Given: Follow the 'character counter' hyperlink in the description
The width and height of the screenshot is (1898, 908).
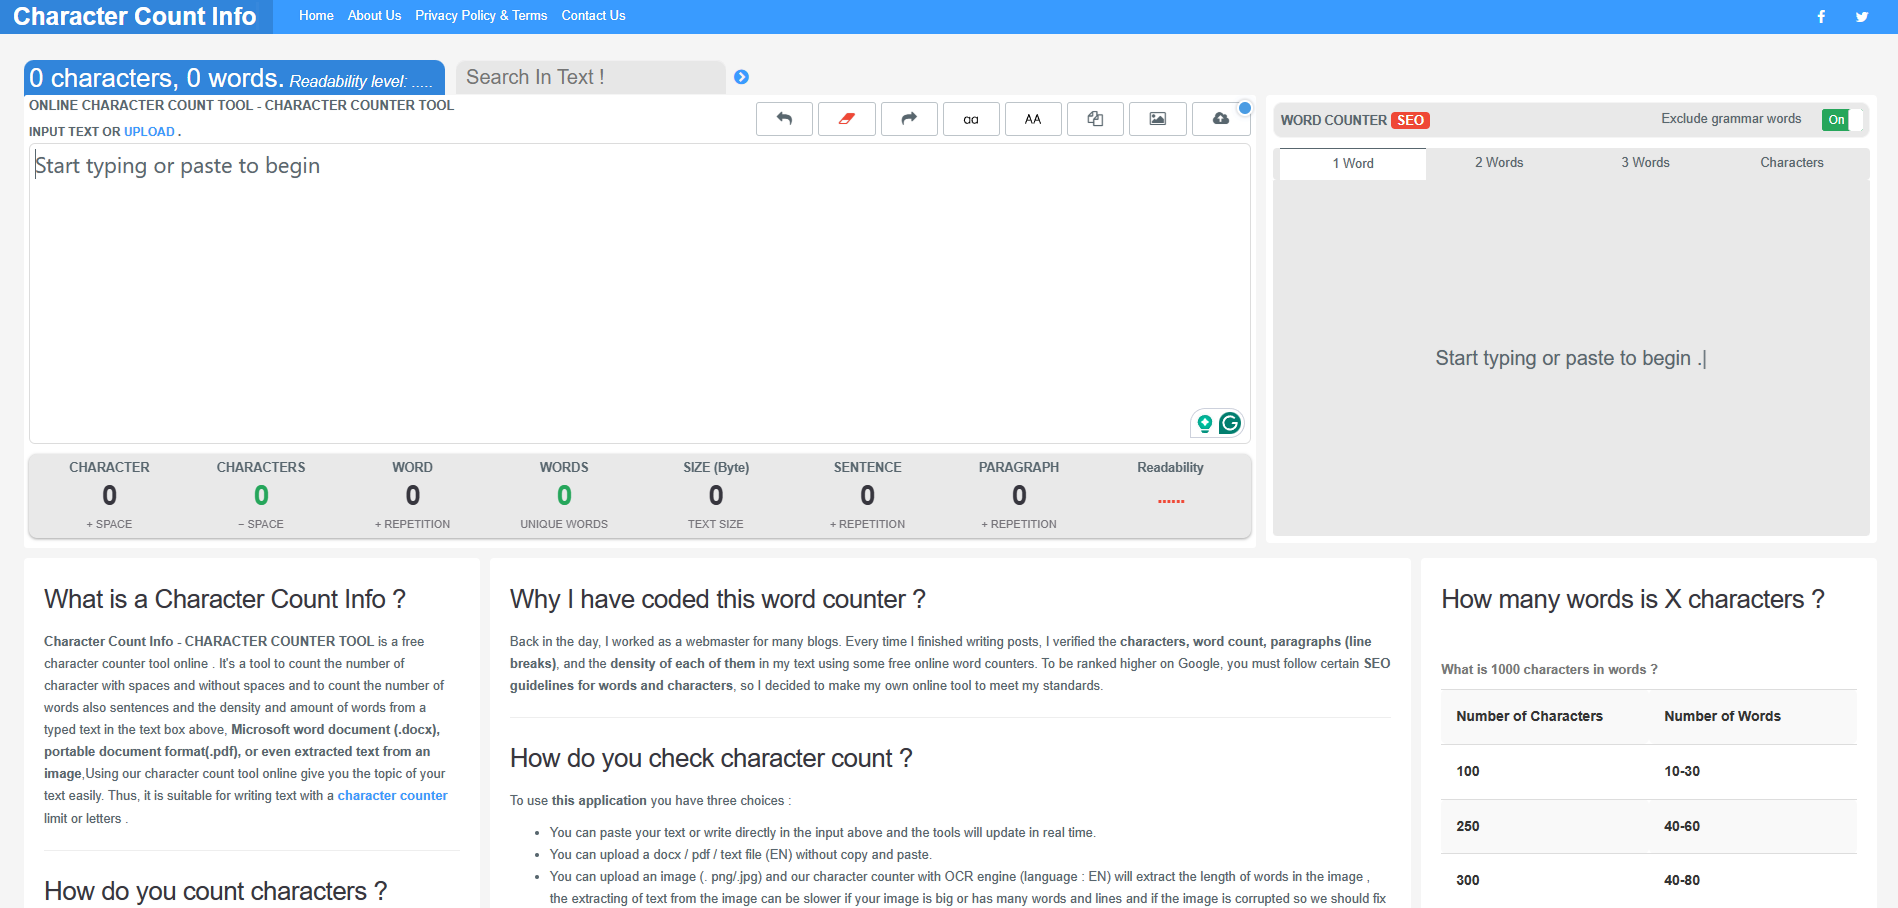Looking at the screenshot, I should [392, 796].
